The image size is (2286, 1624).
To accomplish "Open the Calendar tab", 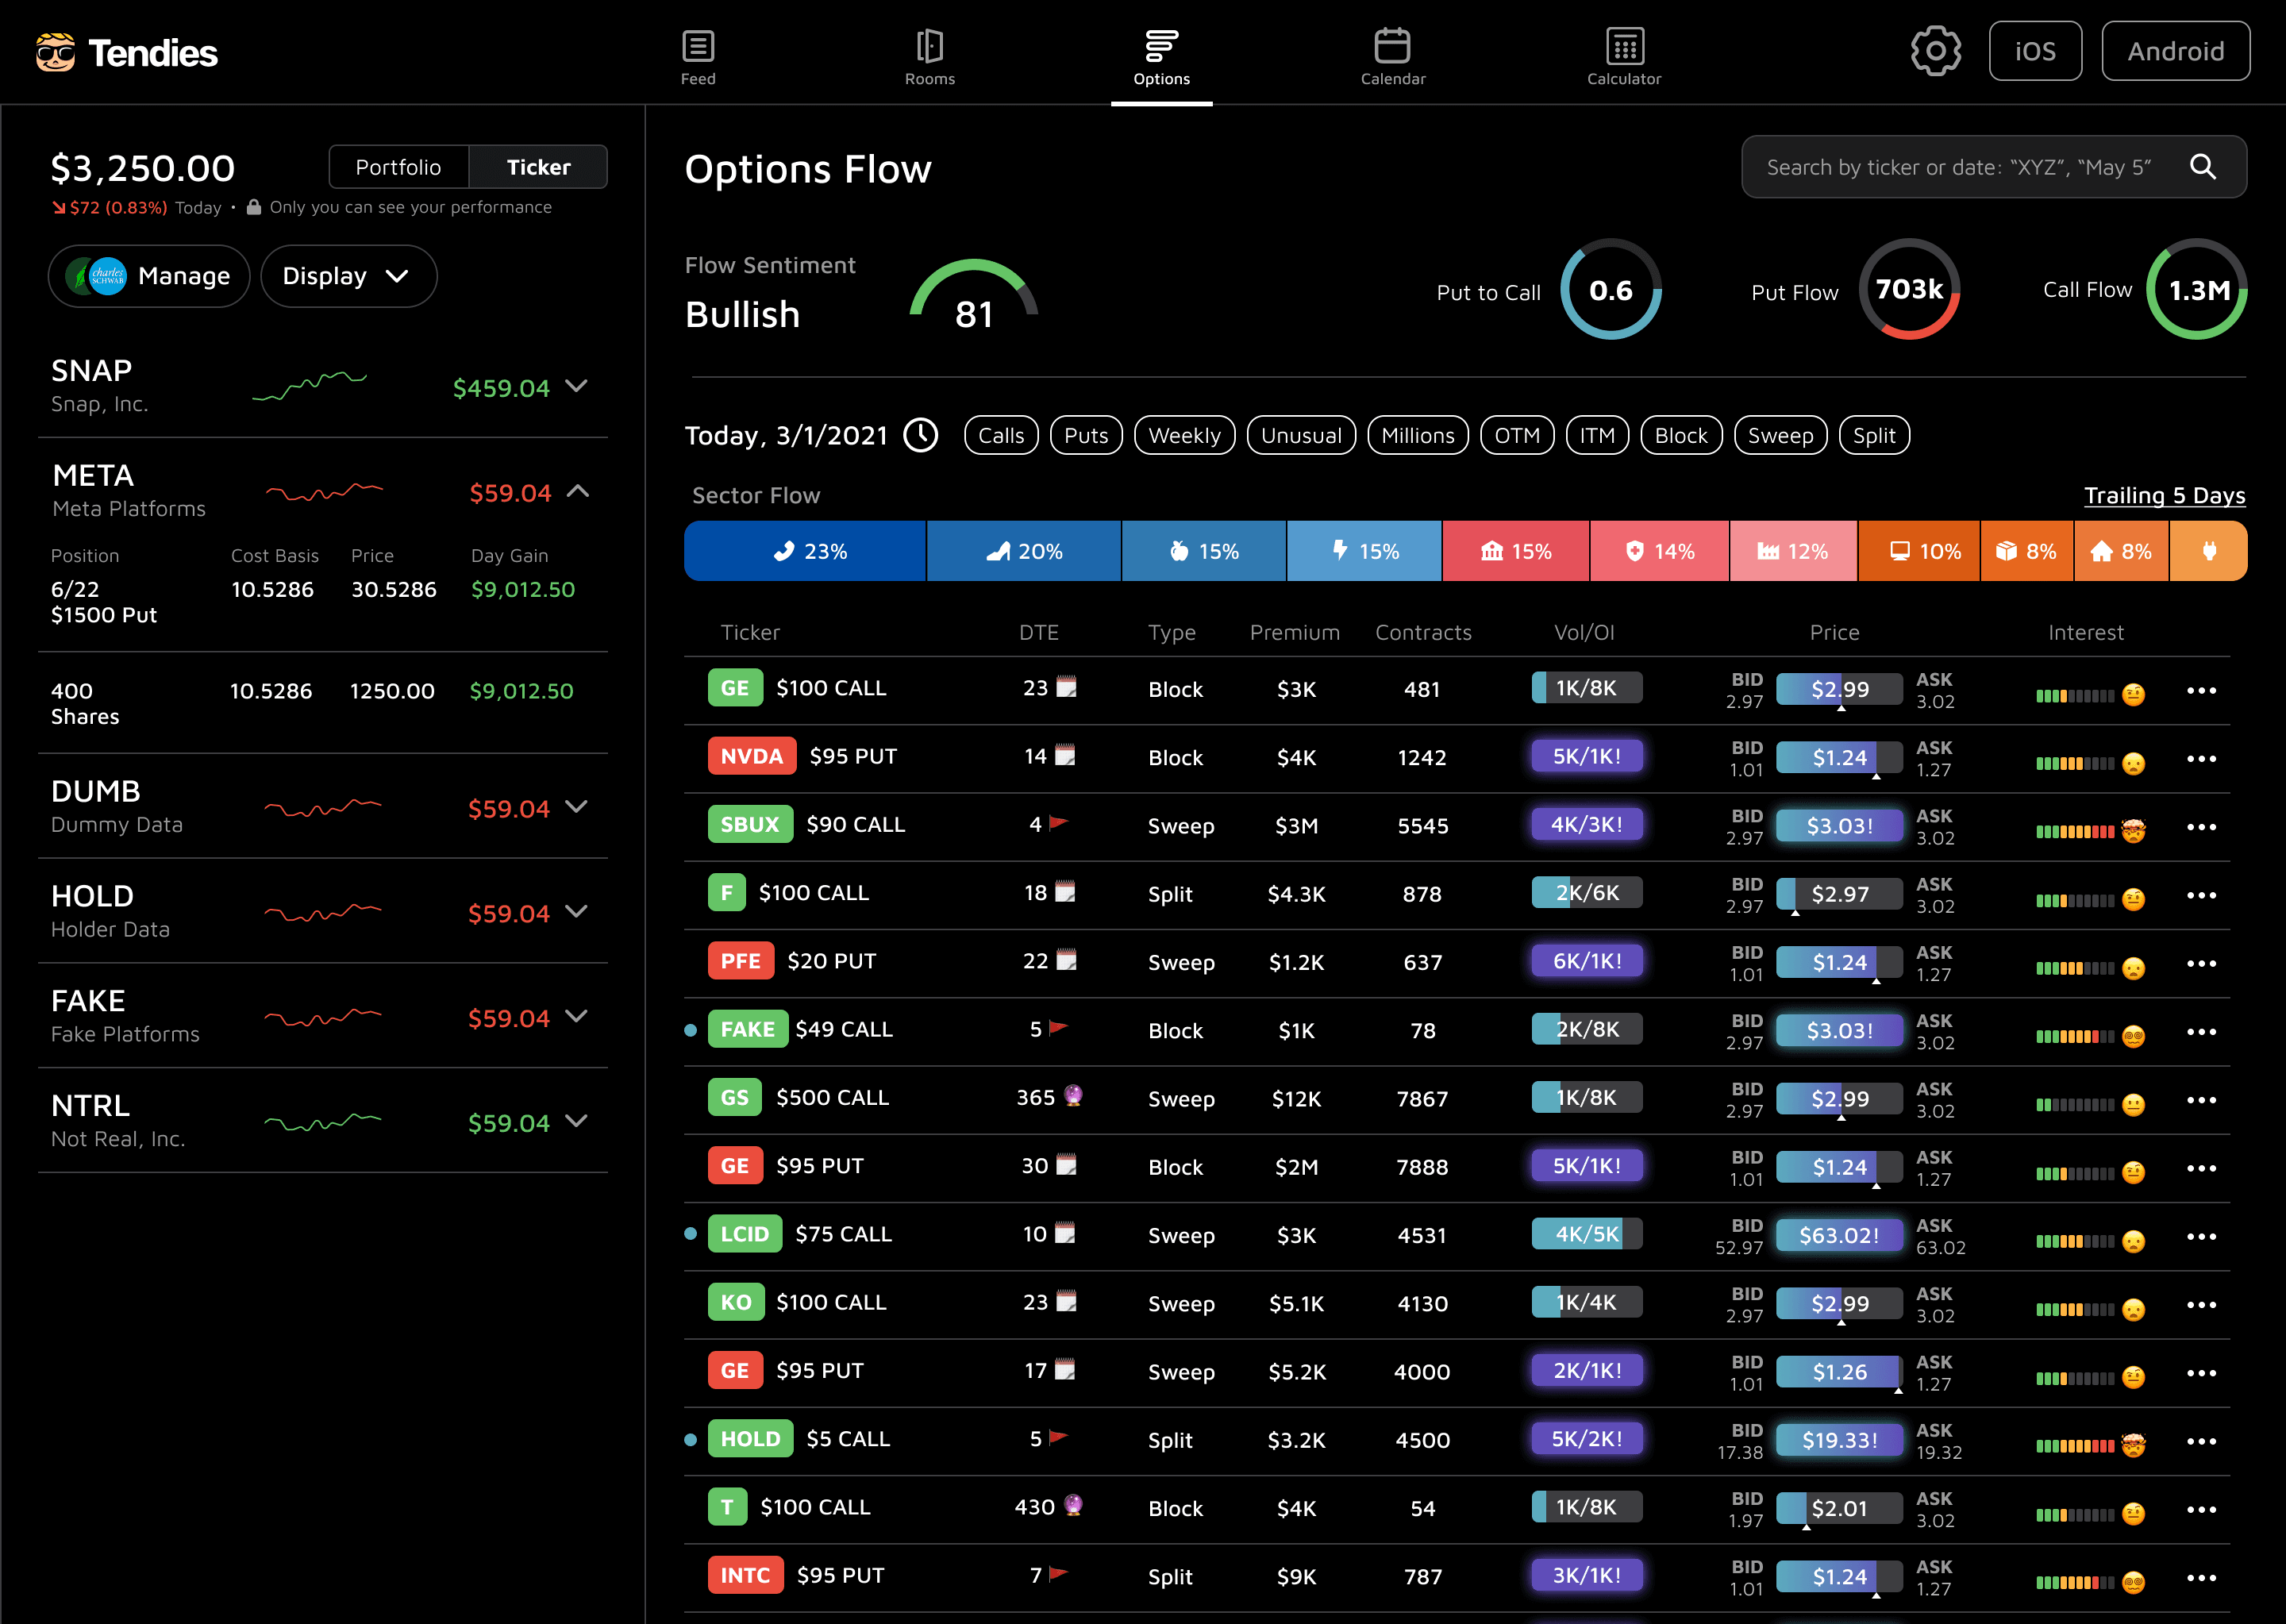I will click(1393, 56).
